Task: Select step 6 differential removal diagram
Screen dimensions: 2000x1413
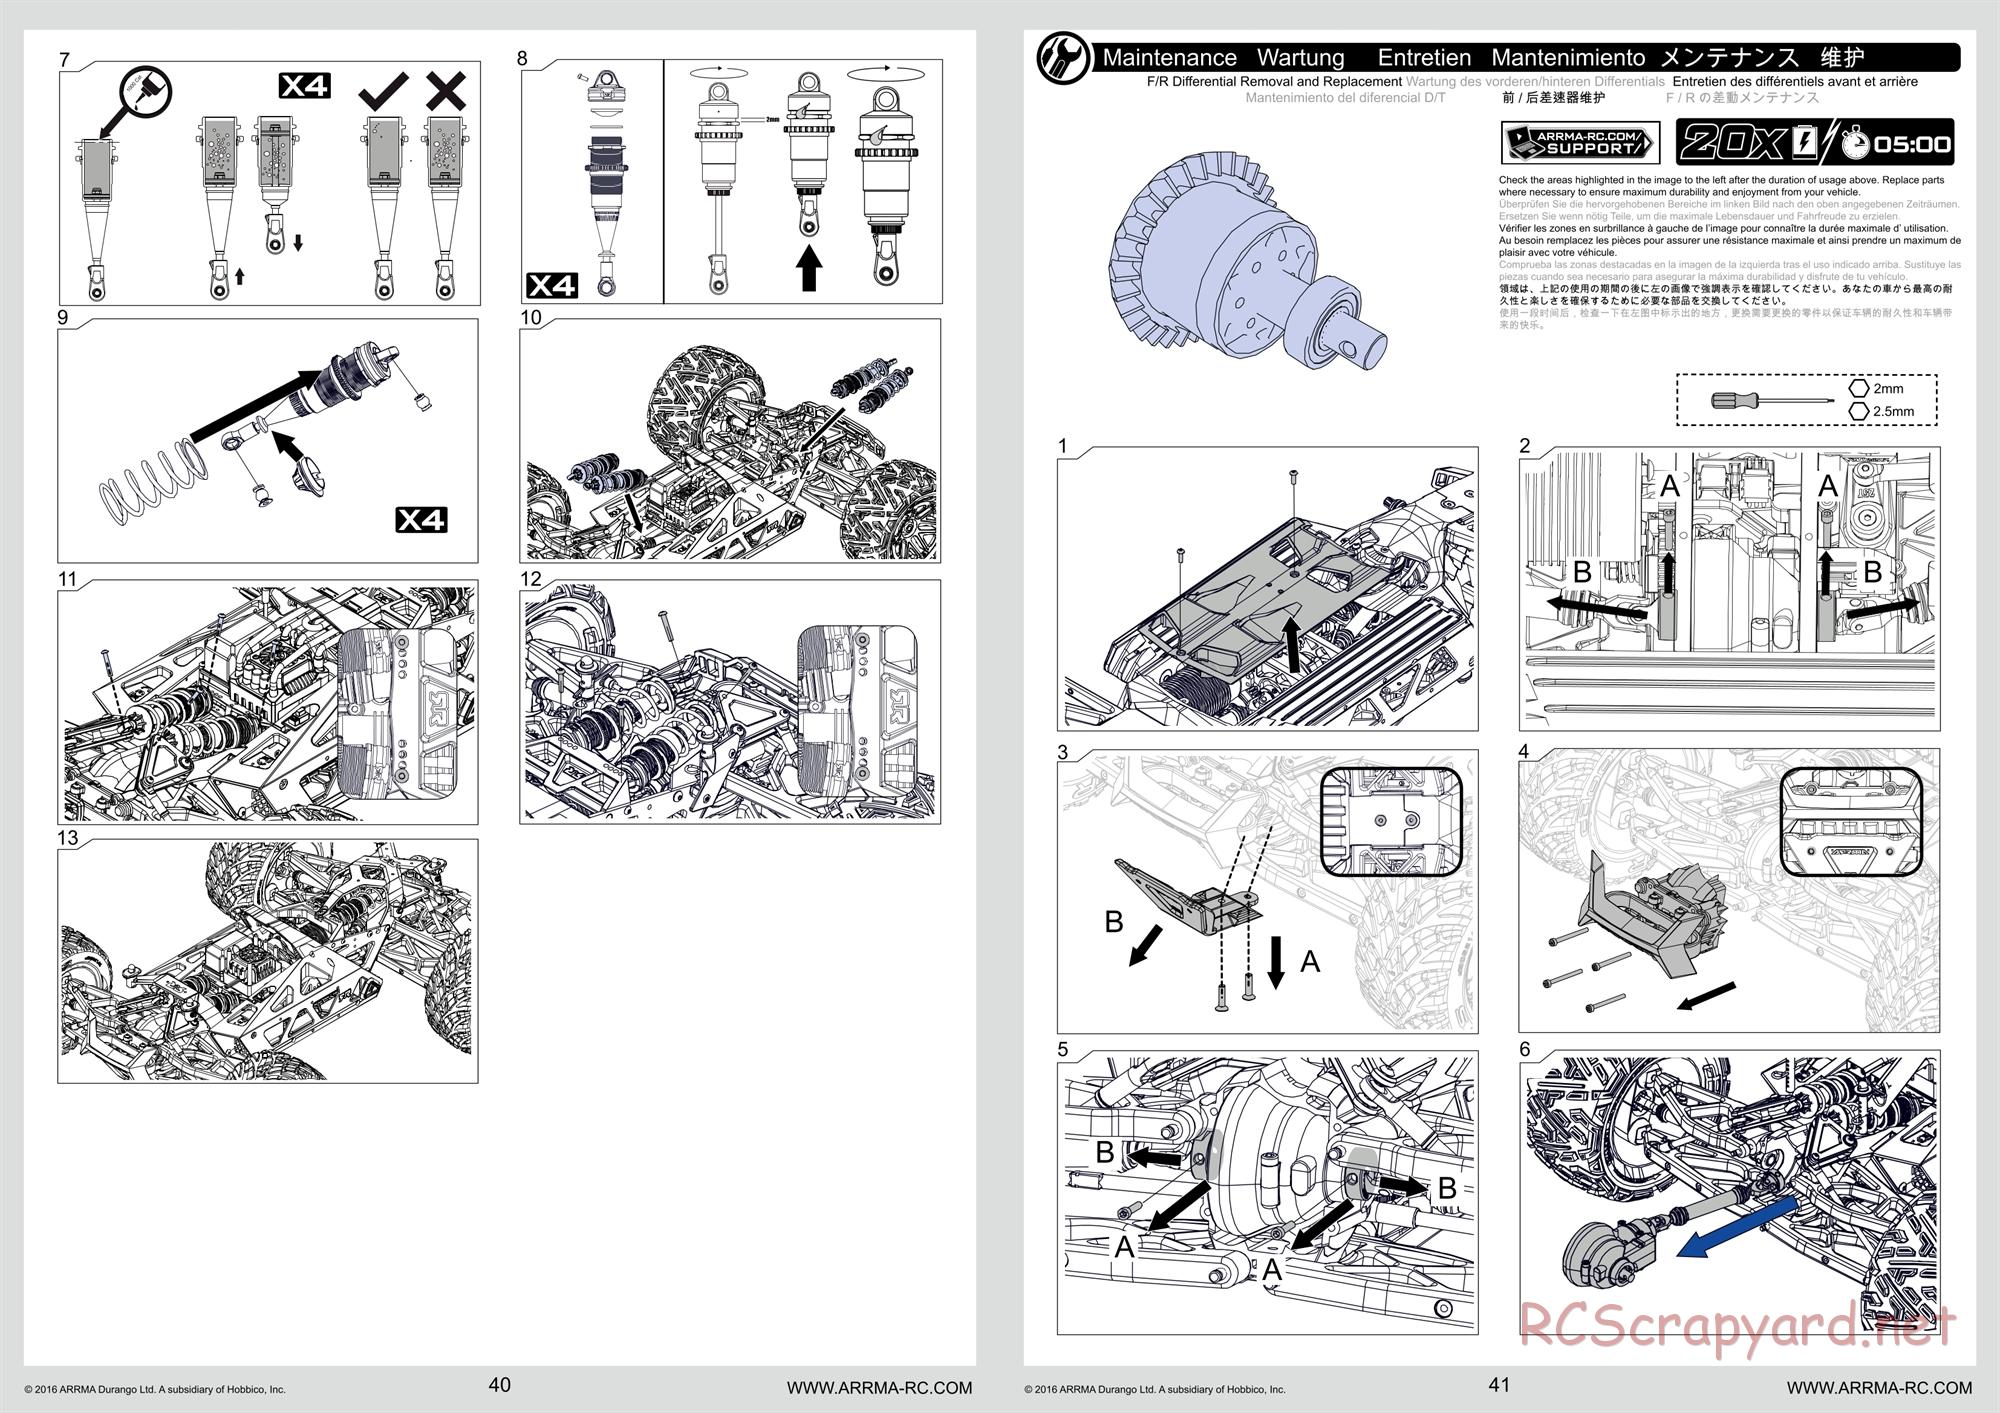Action: pyautogui.click(x=1729, y=1192)
